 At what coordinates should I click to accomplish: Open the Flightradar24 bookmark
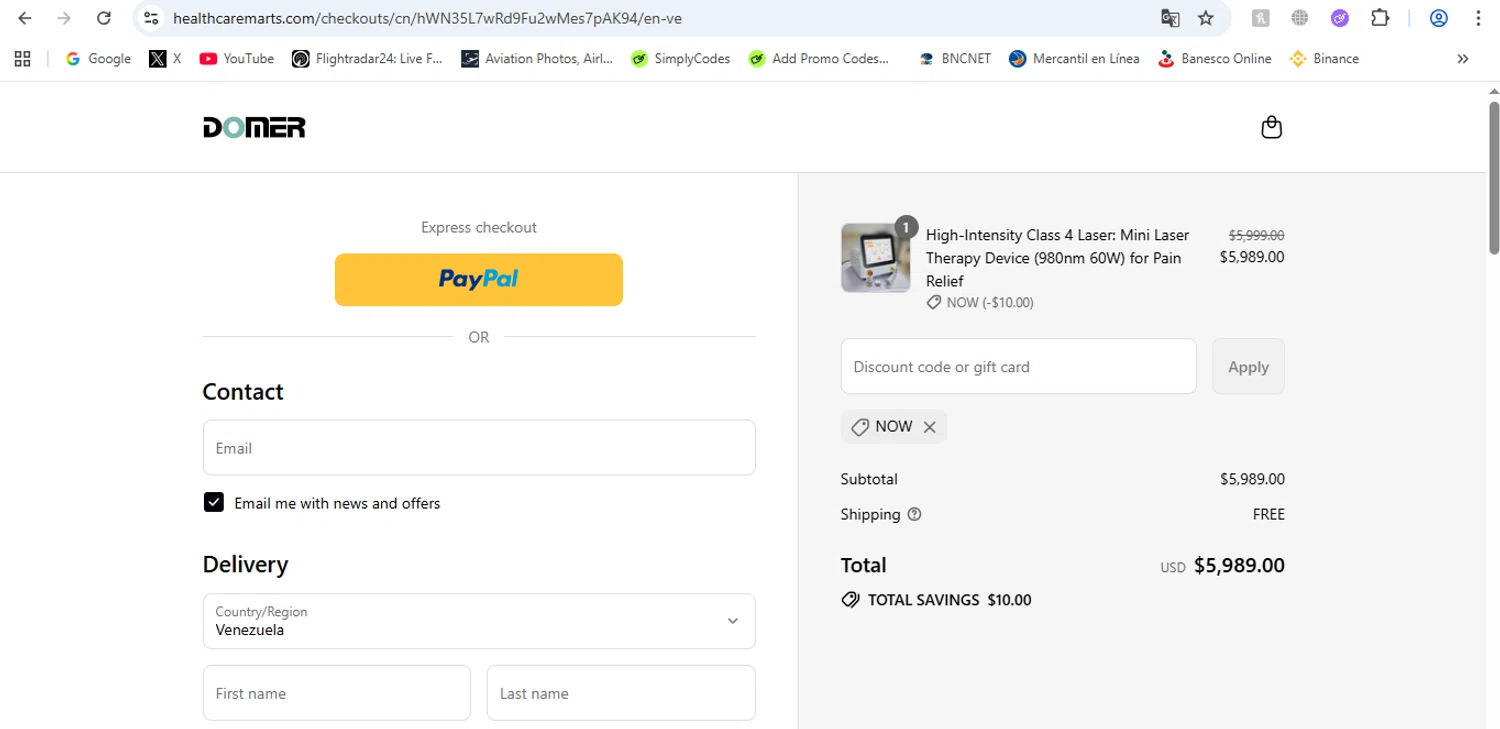coord(367,59)
